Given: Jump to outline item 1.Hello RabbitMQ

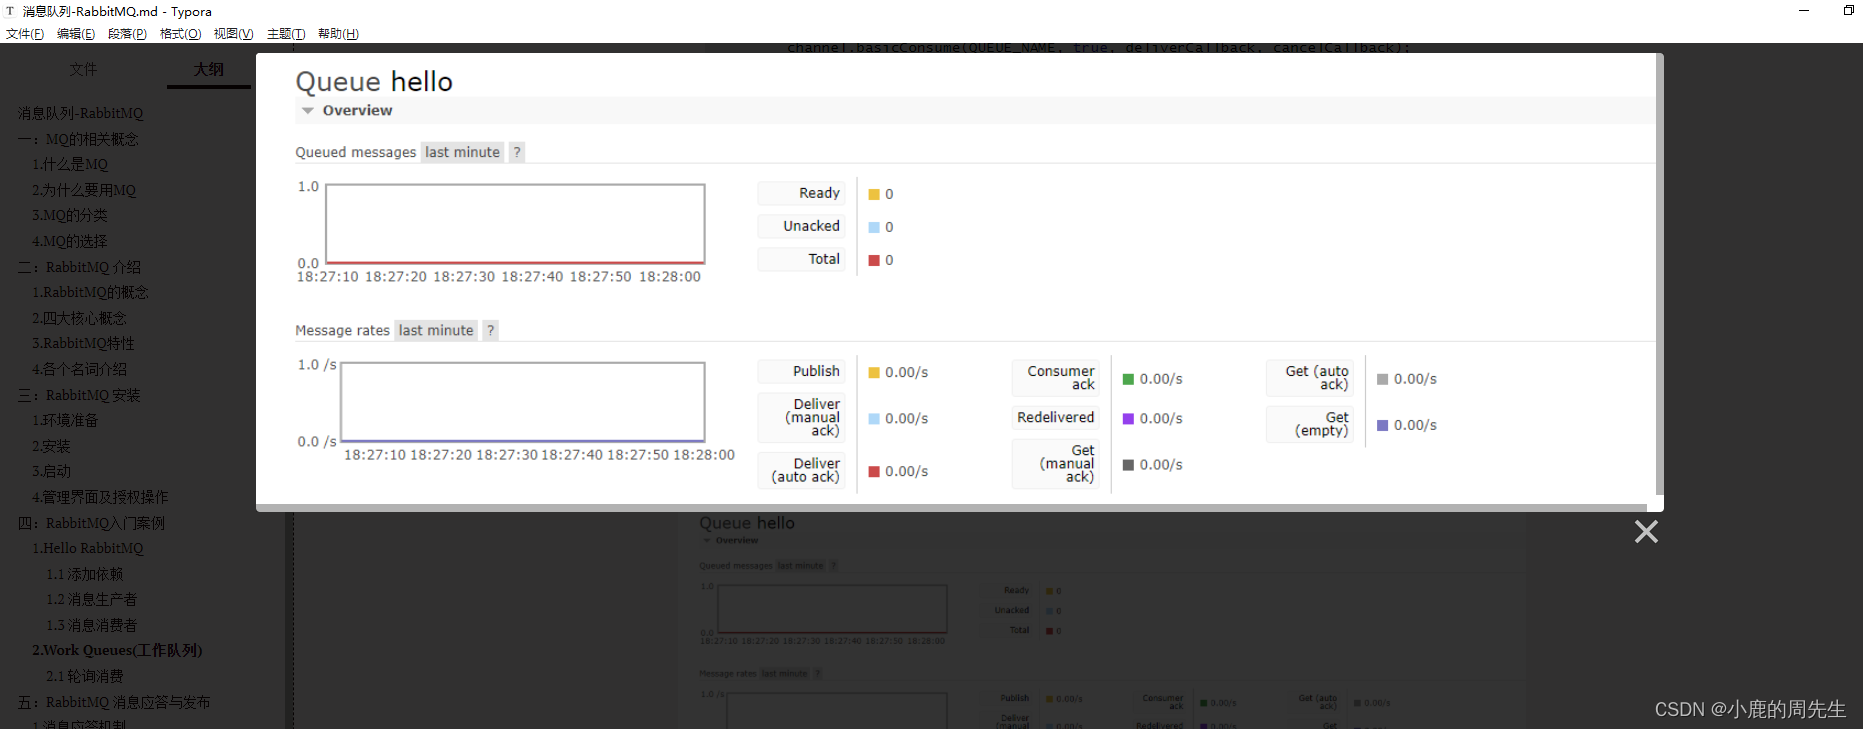Looking at the screenshot, I should point(88,548).
